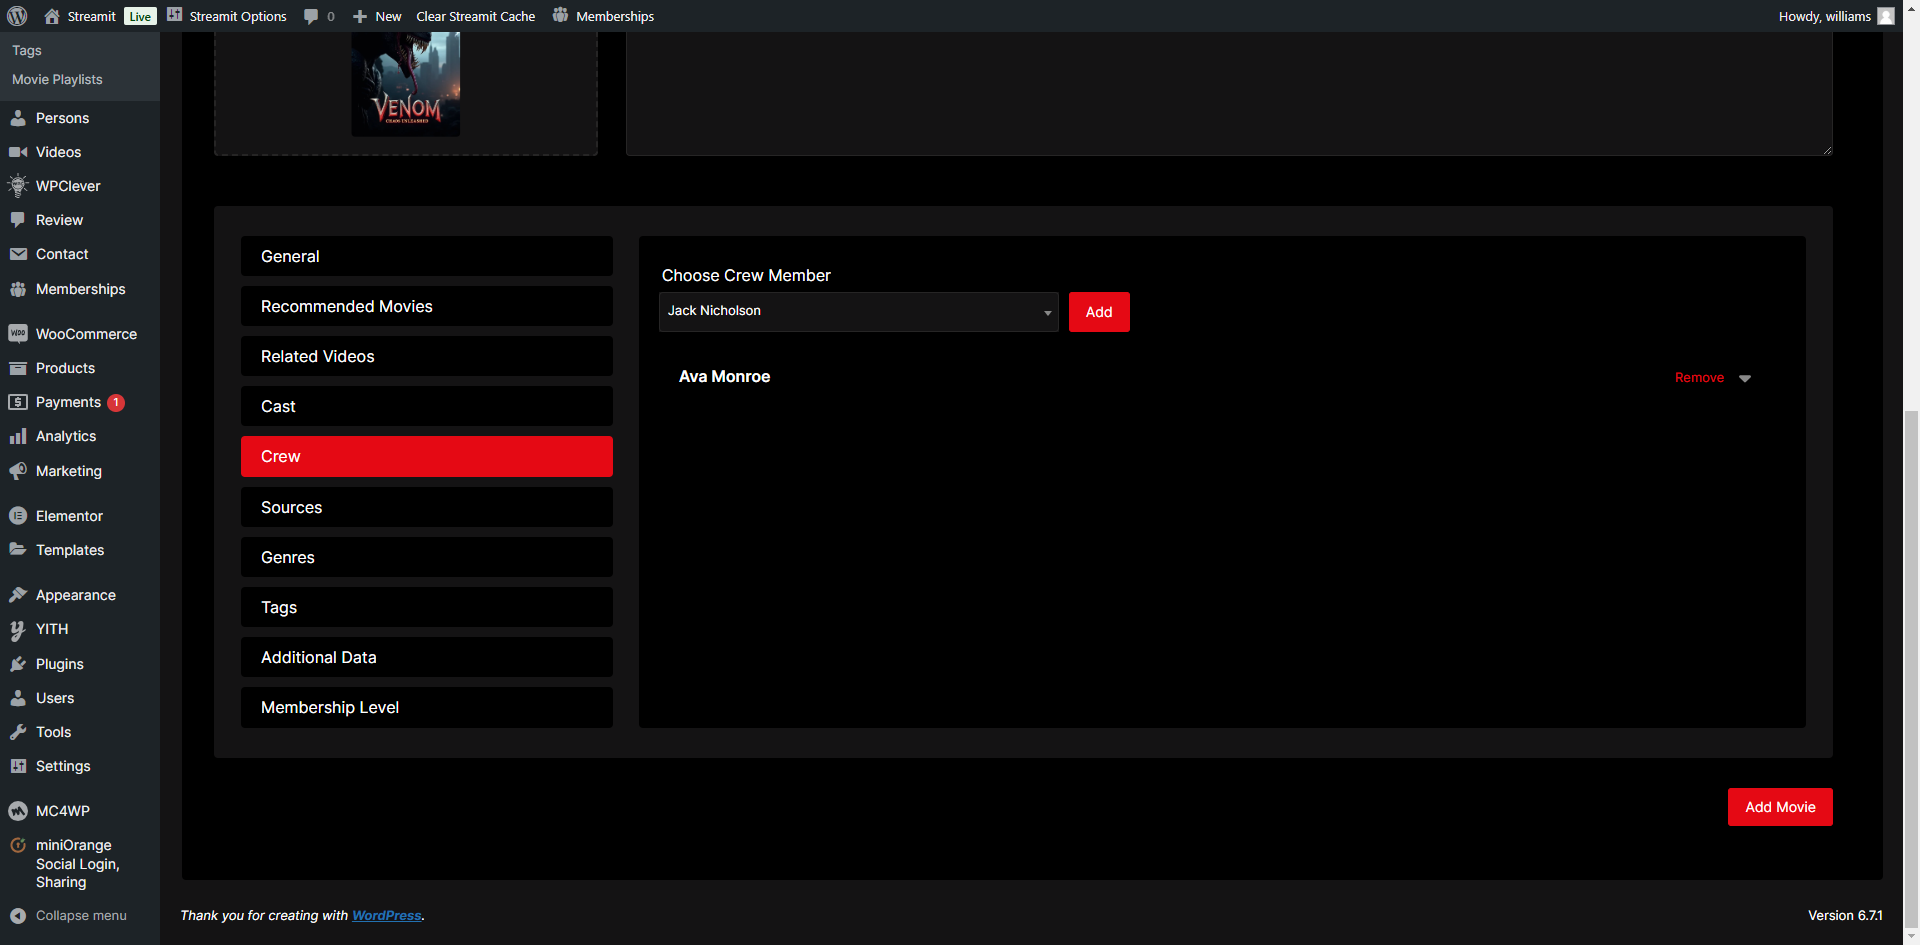1920x945 pixels.
Task: Click the Review sidebar icon
Action: click(x=18, y=220)
